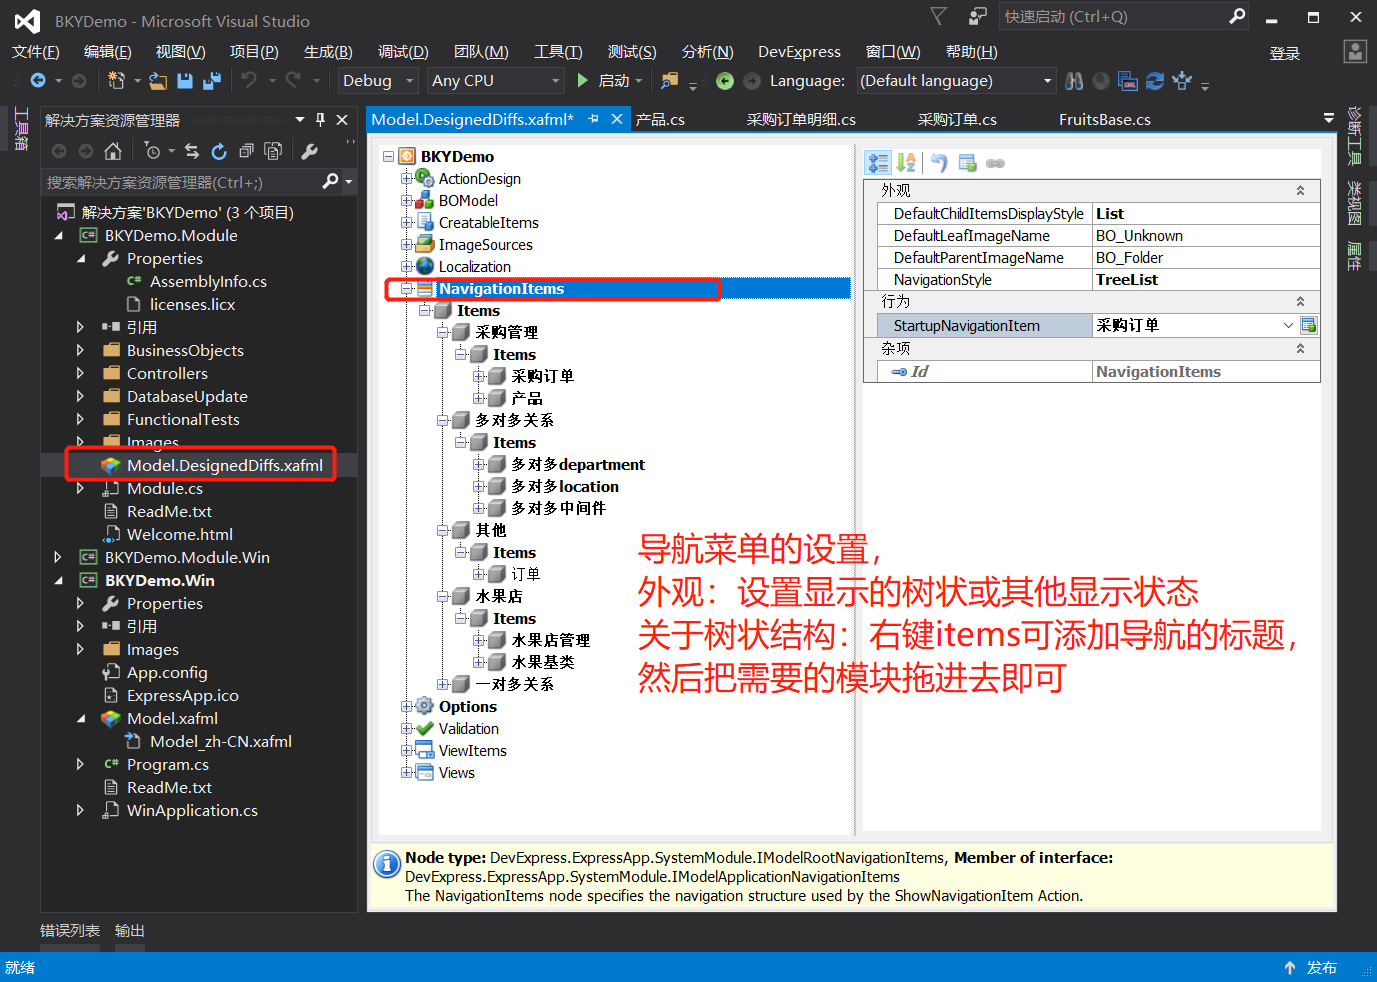1377x982 pixels.
Task: Select the Options node in model tree
Action: point(467,707)
